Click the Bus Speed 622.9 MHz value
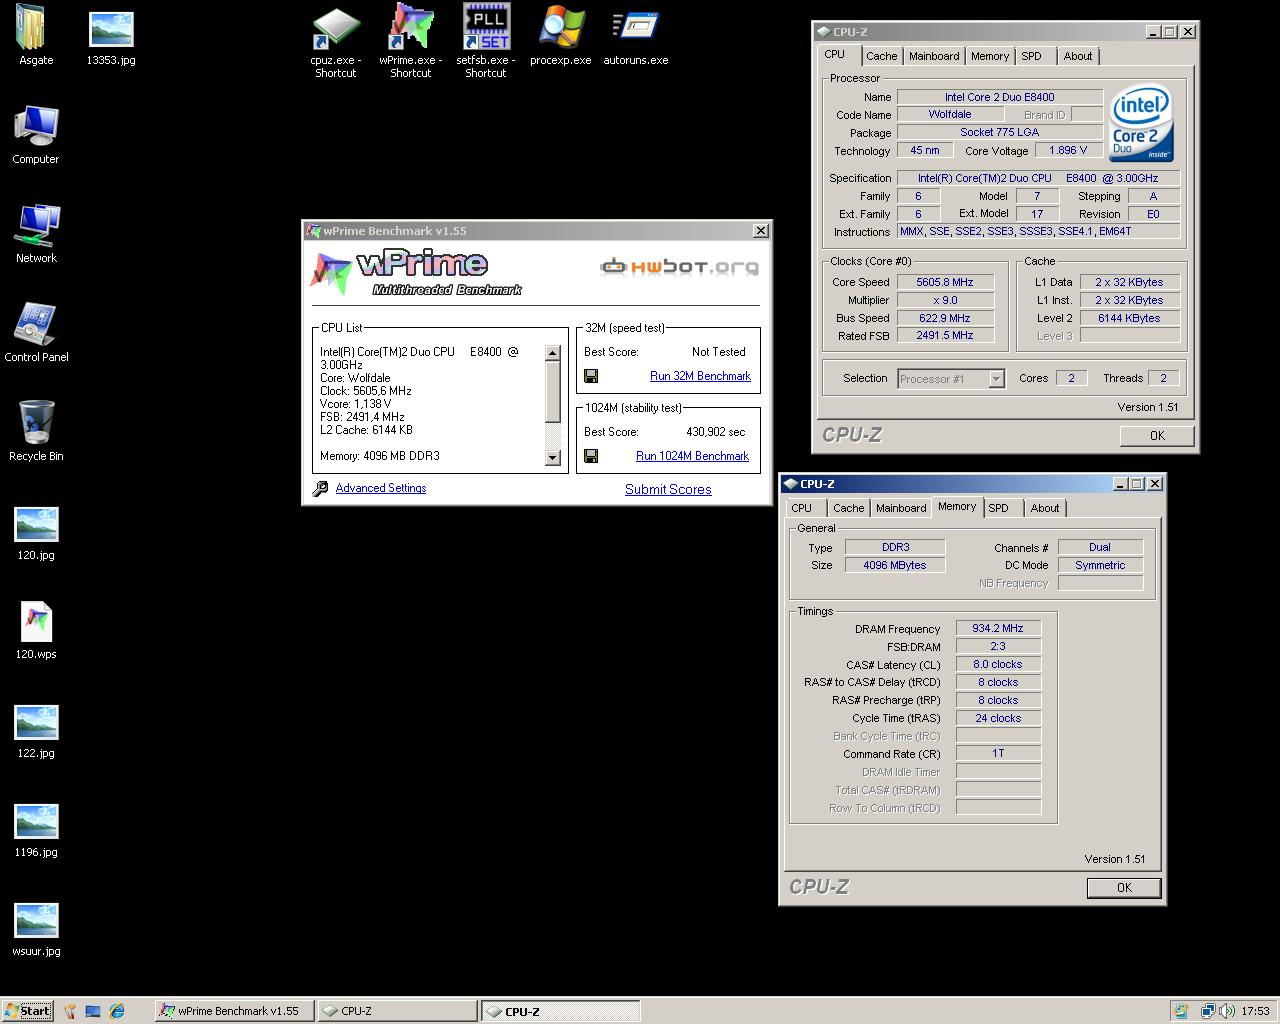The width and height of the screenshot is (1280, 1024). (945, 318)
